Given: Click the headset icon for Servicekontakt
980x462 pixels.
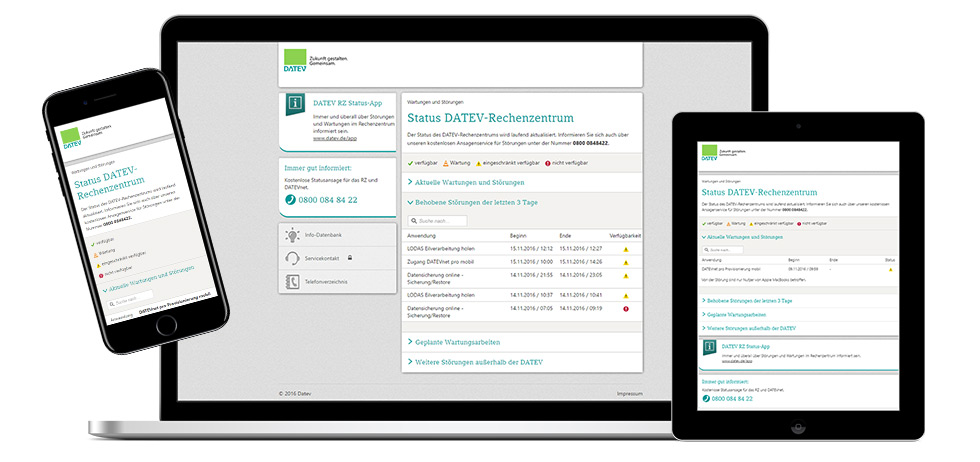Looking at the screenshot, I should pos(292,258).
